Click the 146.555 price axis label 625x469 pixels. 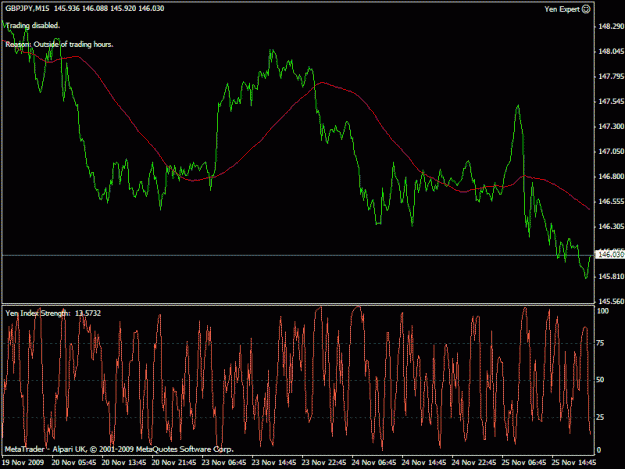tap(611, 202)
